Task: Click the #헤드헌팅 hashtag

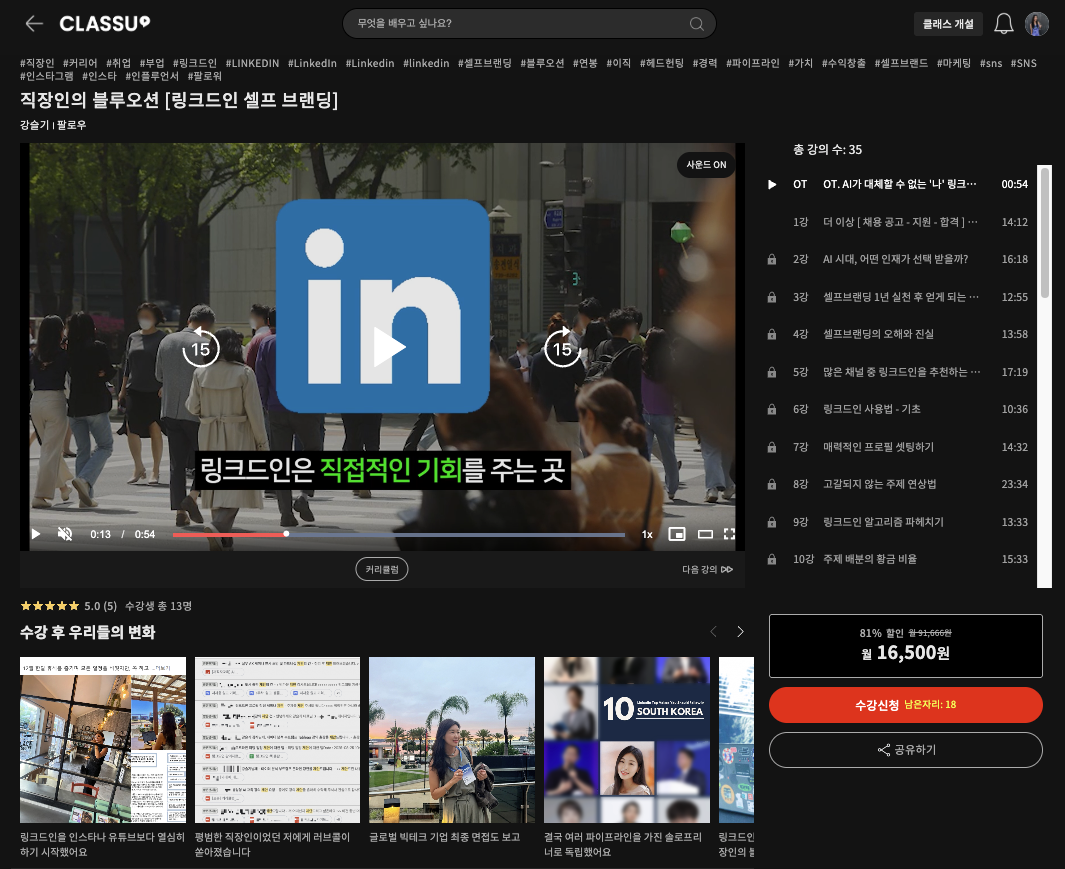Action: 662,63
